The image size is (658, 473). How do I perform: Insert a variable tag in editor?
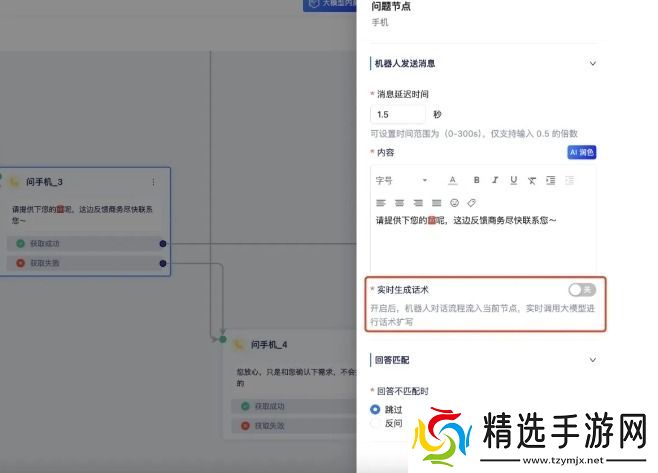click(472, 203)
